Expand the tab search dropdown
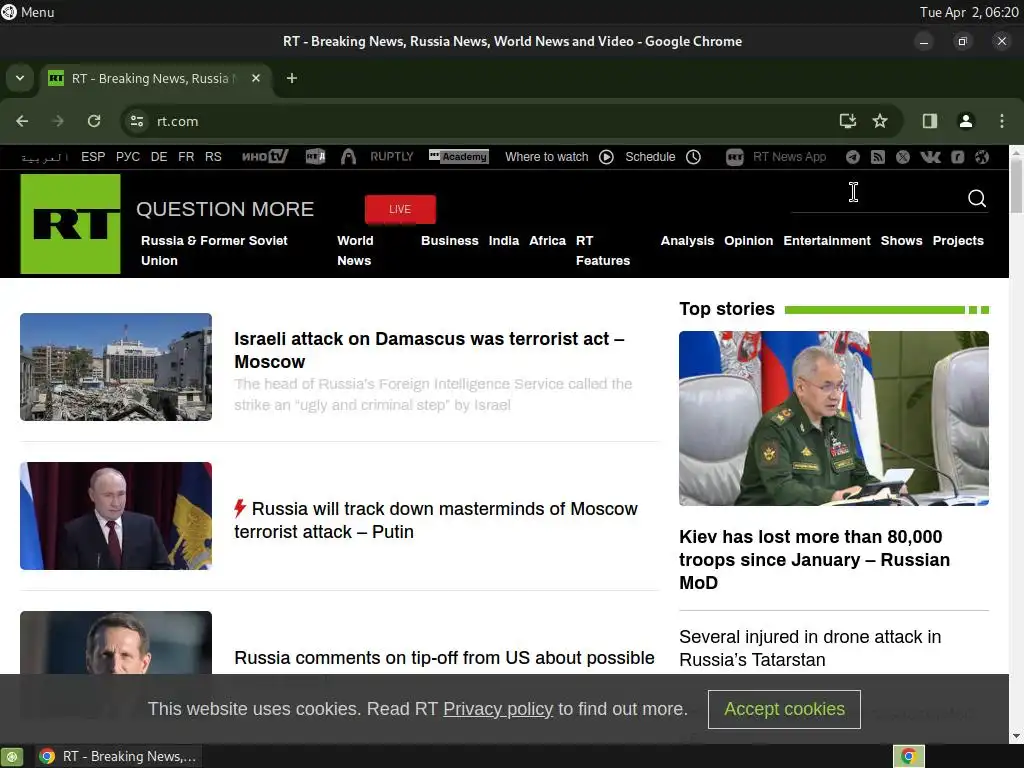The width and height of the screenshot is (1024, 768). (20, 78)
